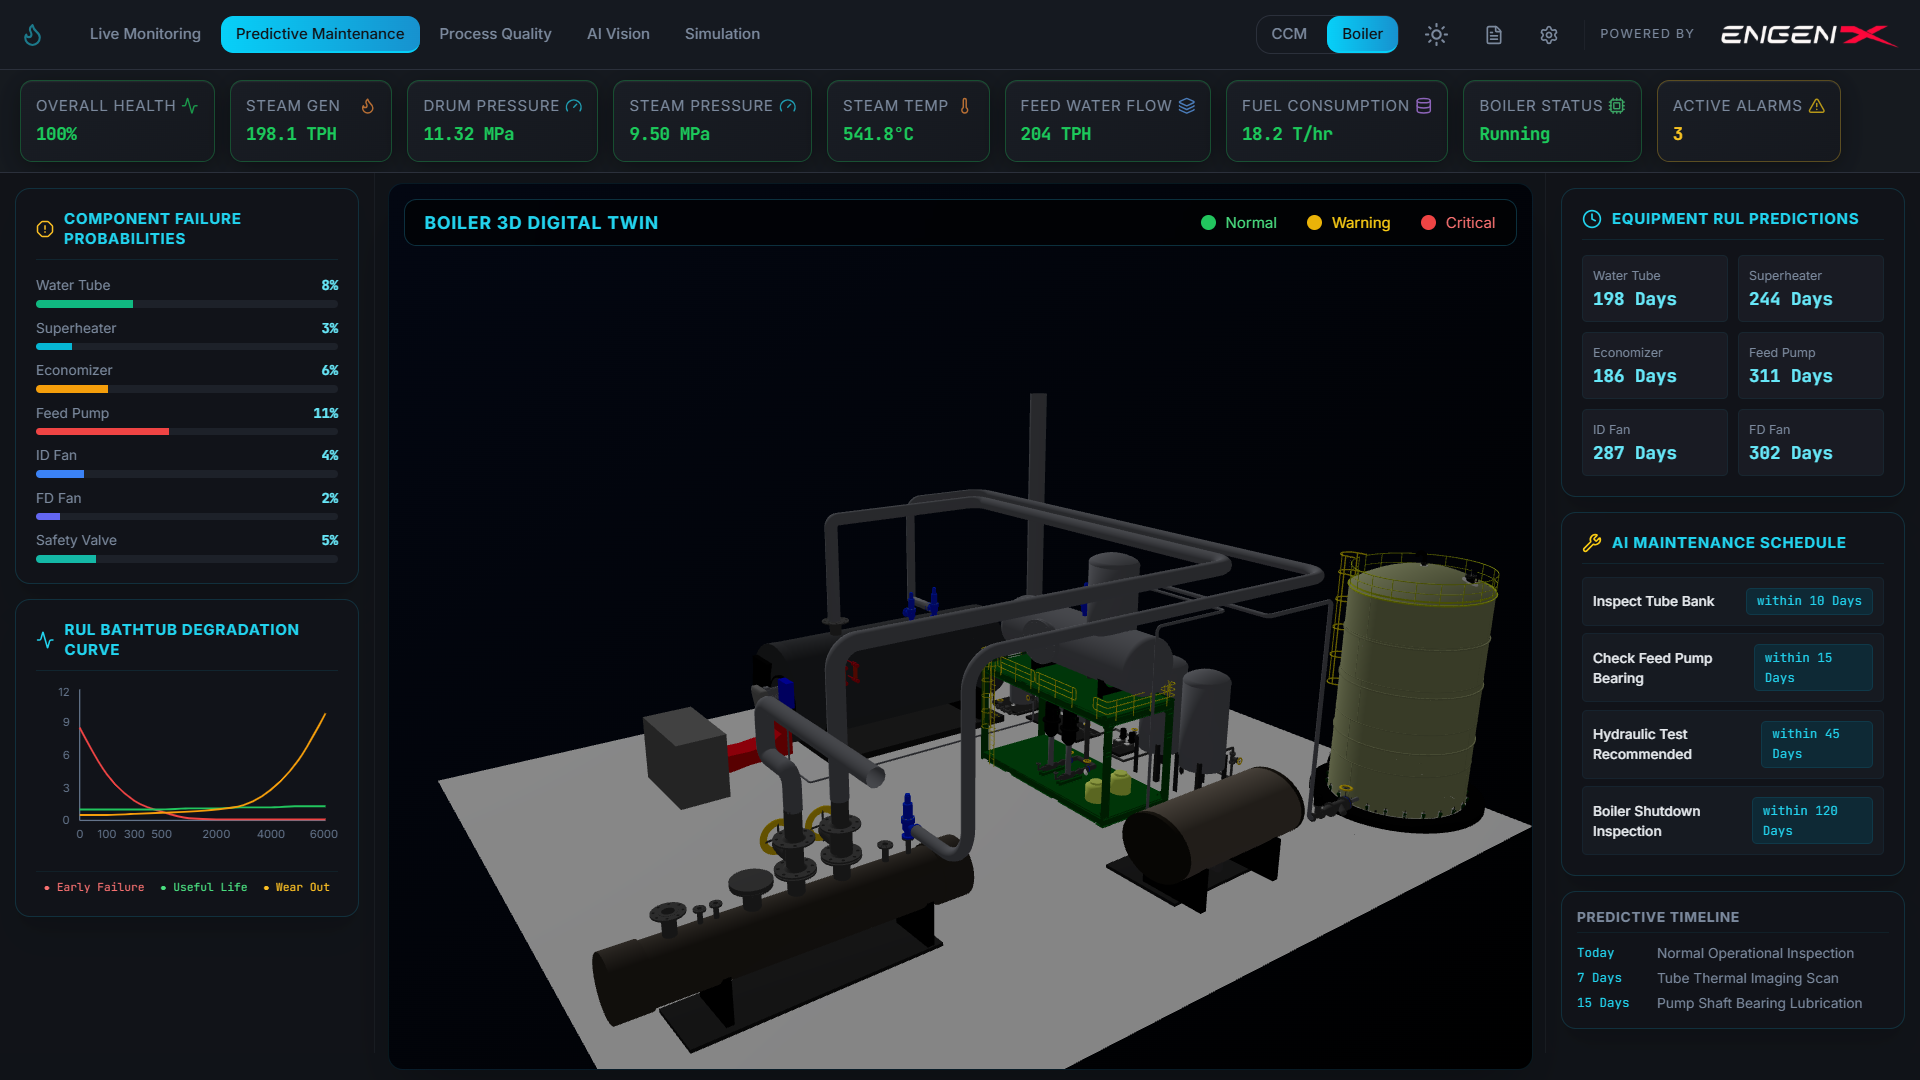Click the Superheater probability bar

(187, 347)
